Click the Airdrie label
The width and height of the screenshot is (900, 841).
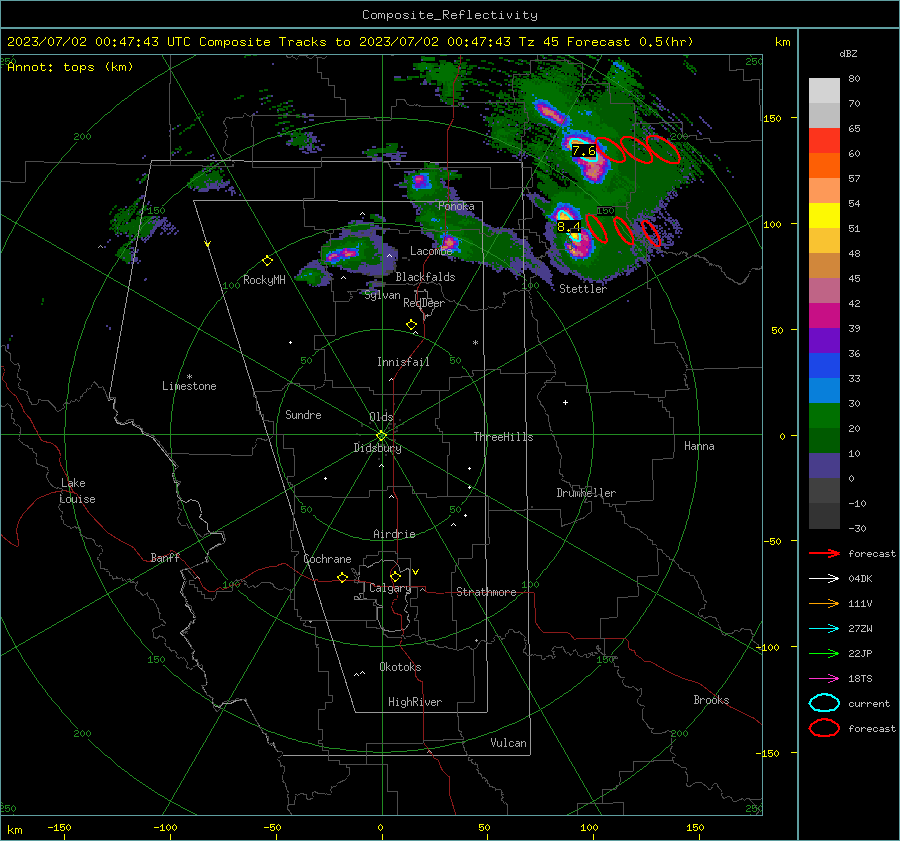394,534
